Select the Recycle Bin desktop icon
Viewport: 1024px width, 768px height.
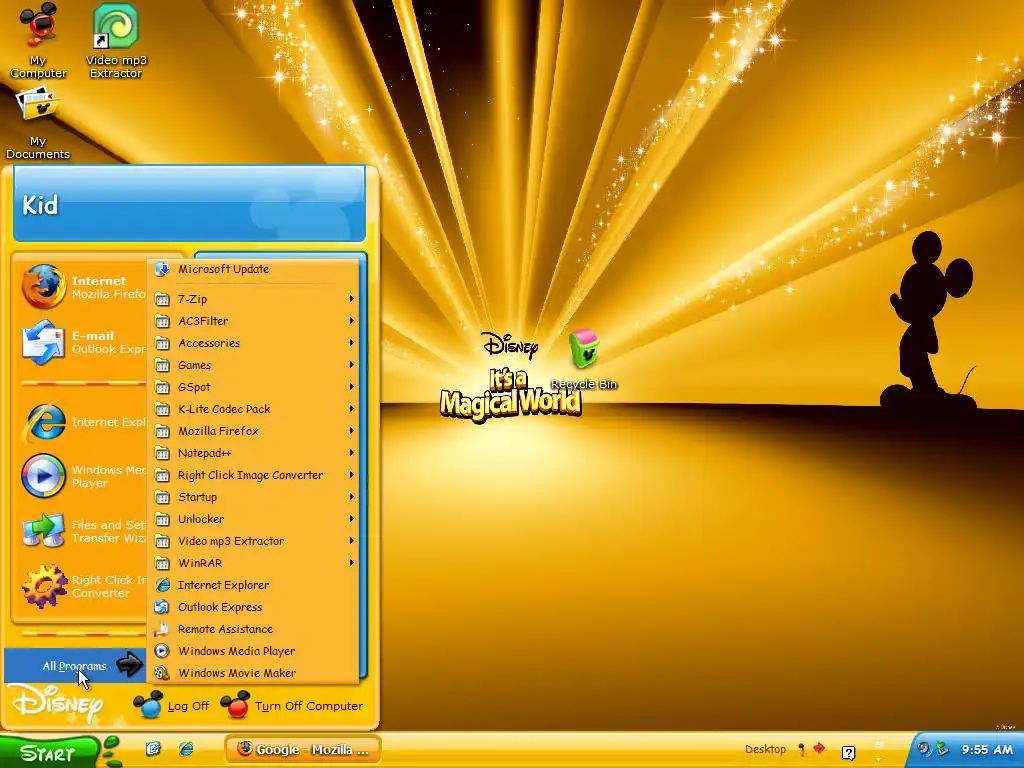point(583,349)
